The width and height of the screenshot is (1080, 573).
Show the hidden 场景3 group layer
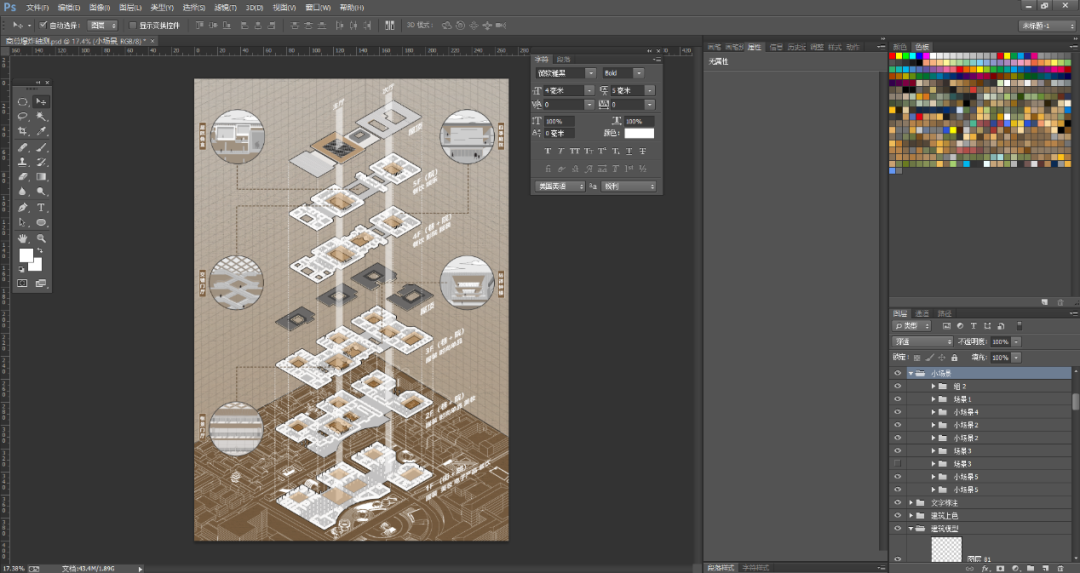coord(897,463)
